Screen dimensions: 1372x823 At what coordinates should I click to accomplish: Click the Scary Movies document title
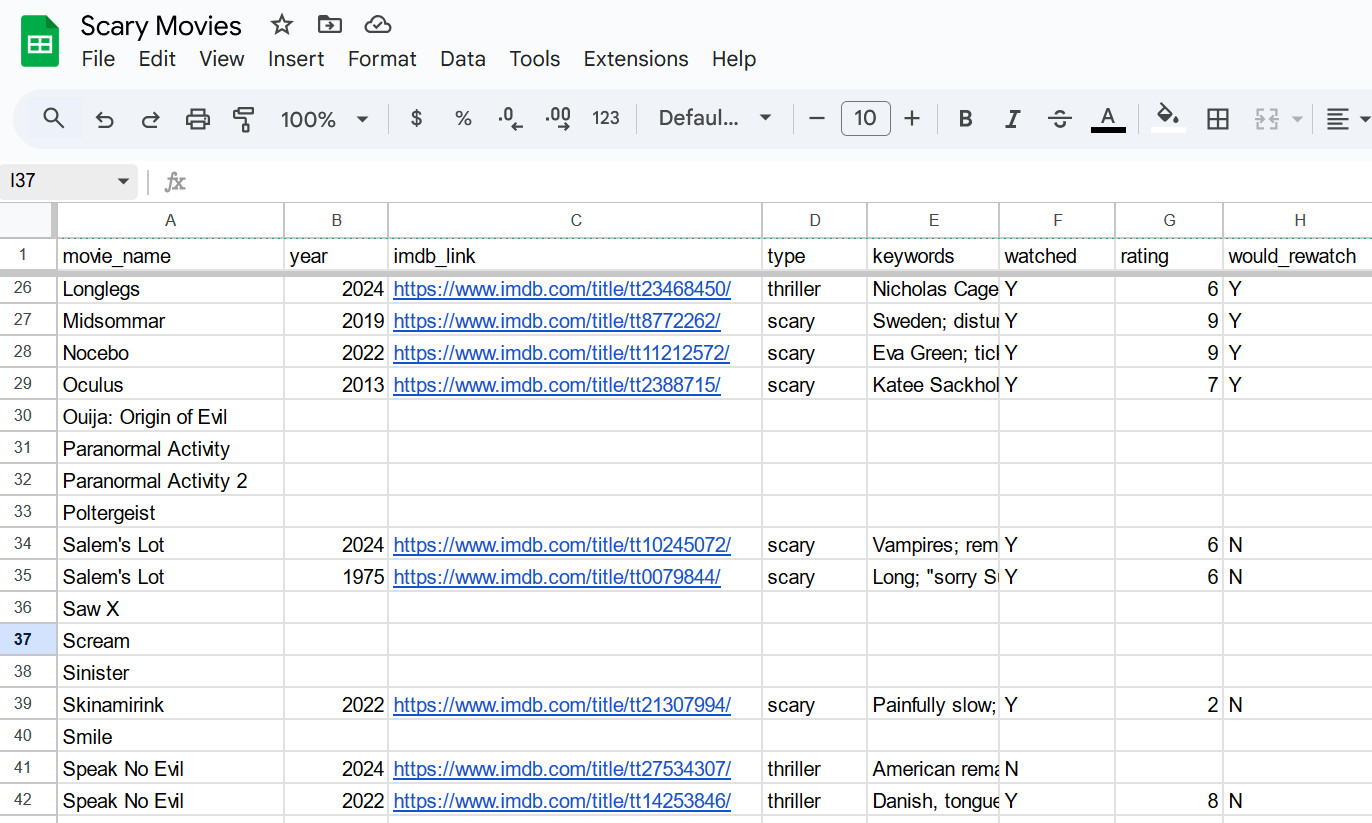[161, 25]
